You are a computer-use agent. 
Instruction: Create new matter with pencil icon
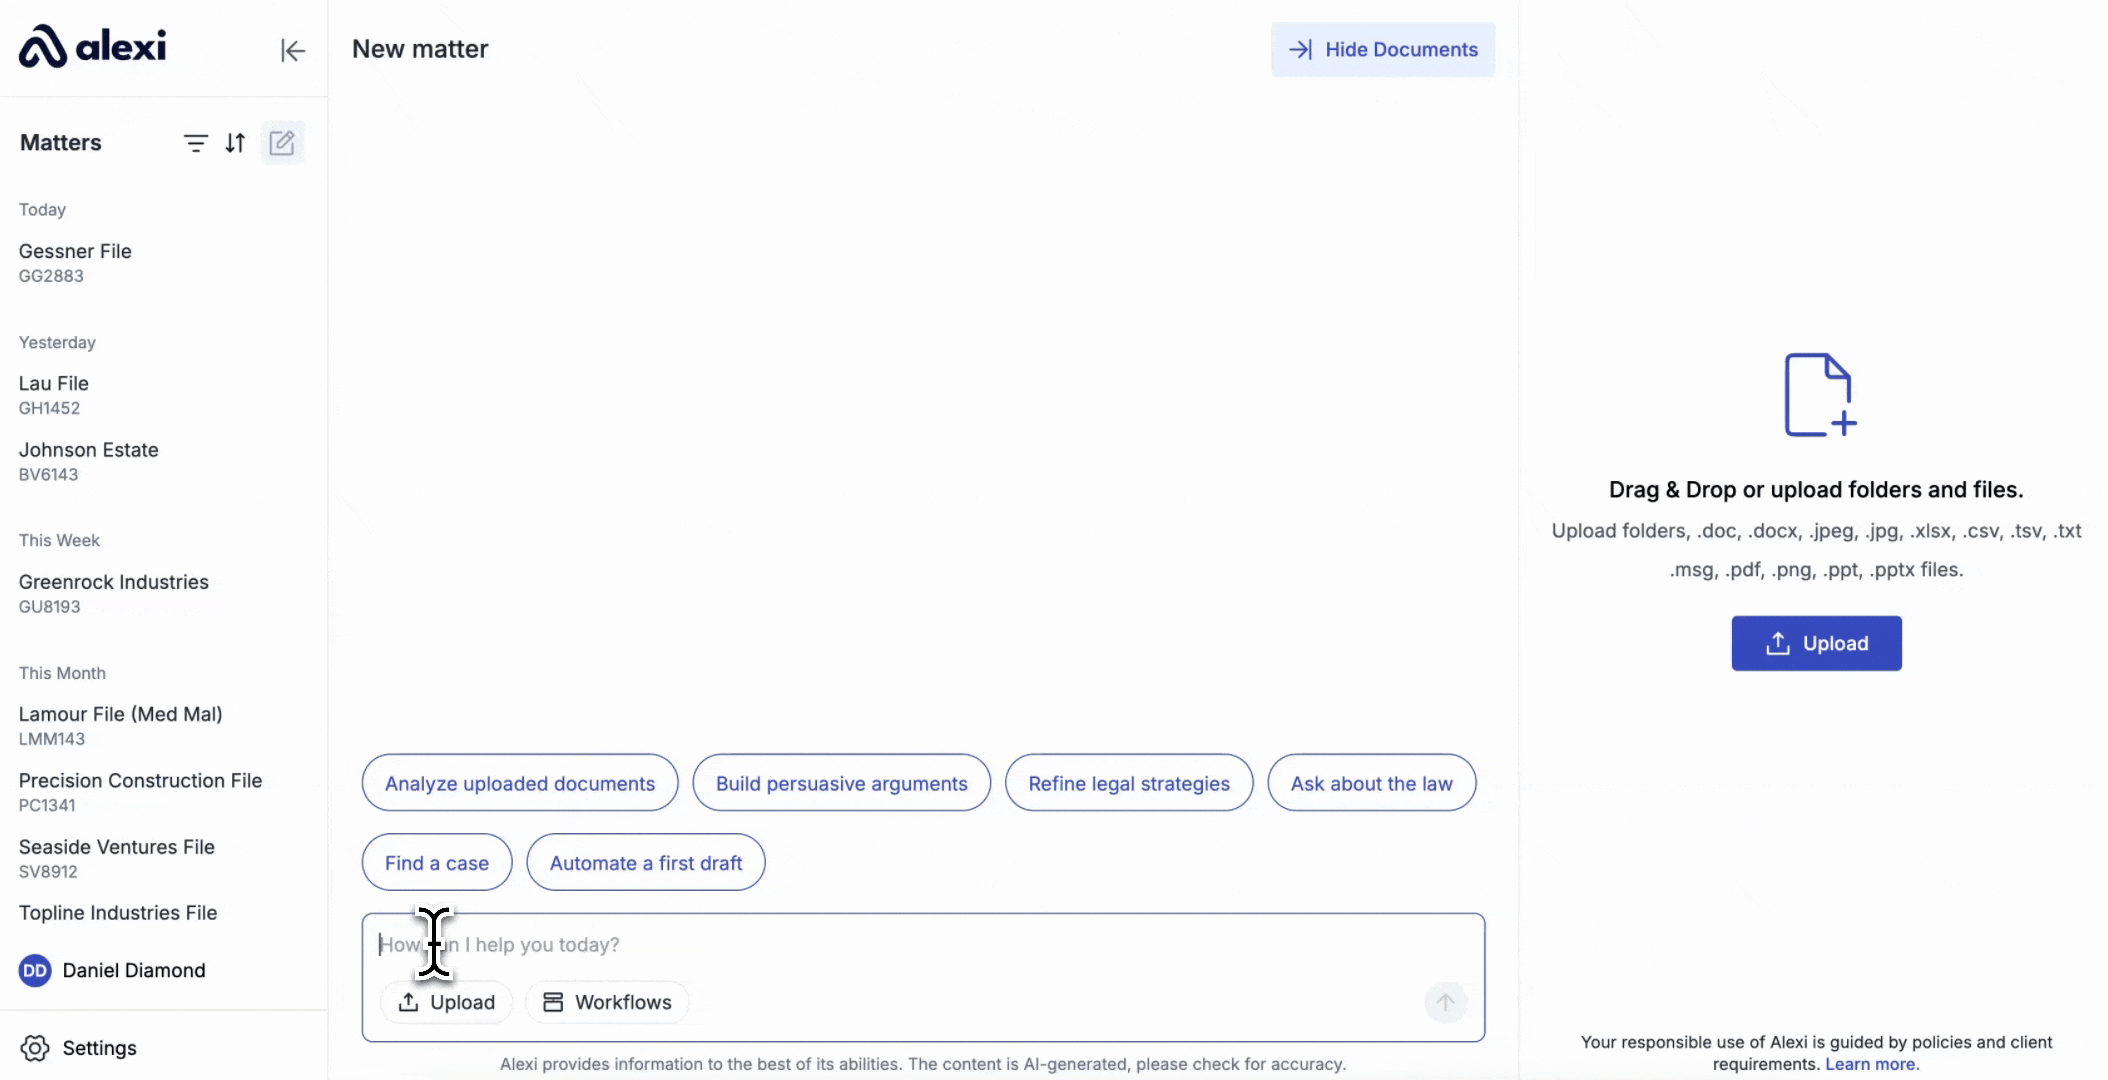[282, 143]
